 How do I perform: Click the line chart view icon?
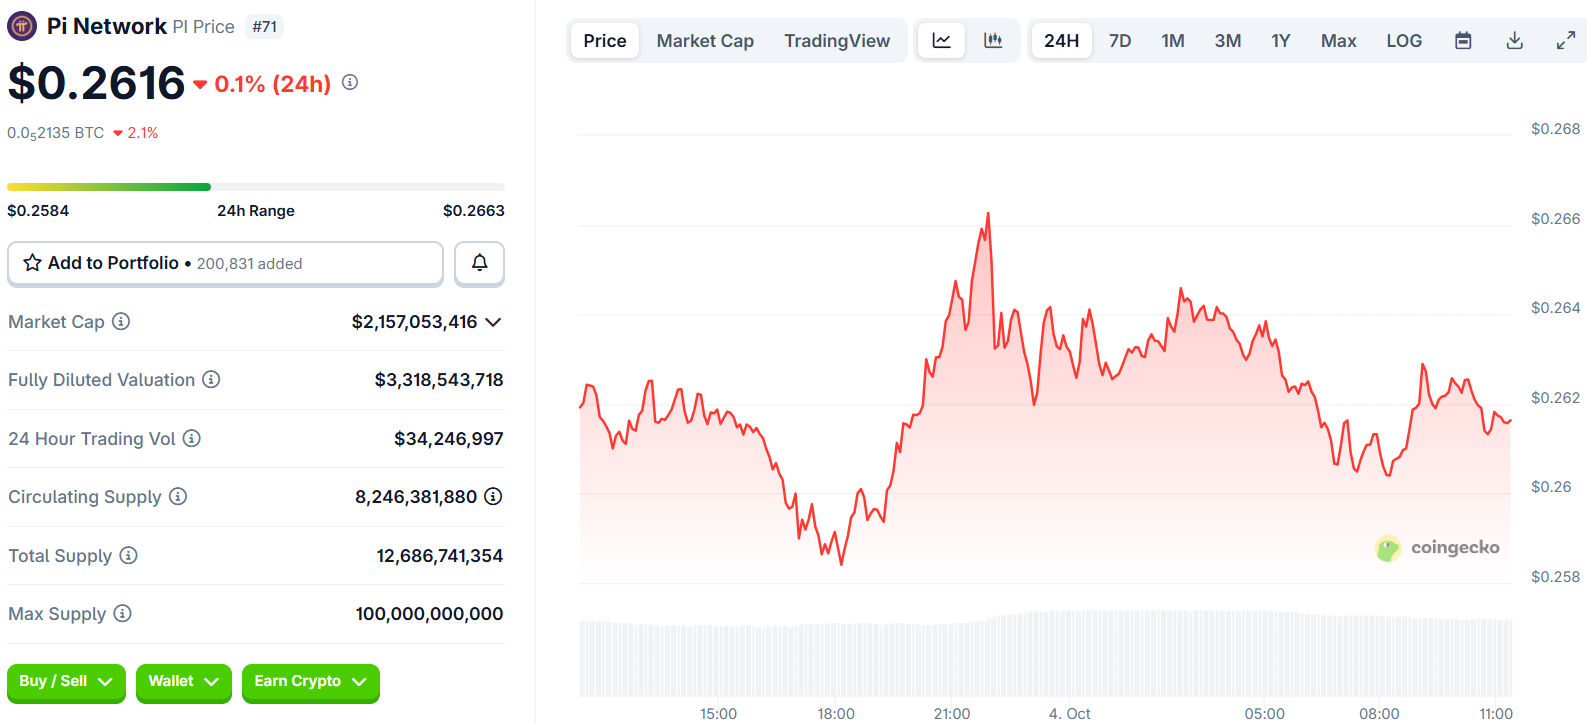coord(941,41)
